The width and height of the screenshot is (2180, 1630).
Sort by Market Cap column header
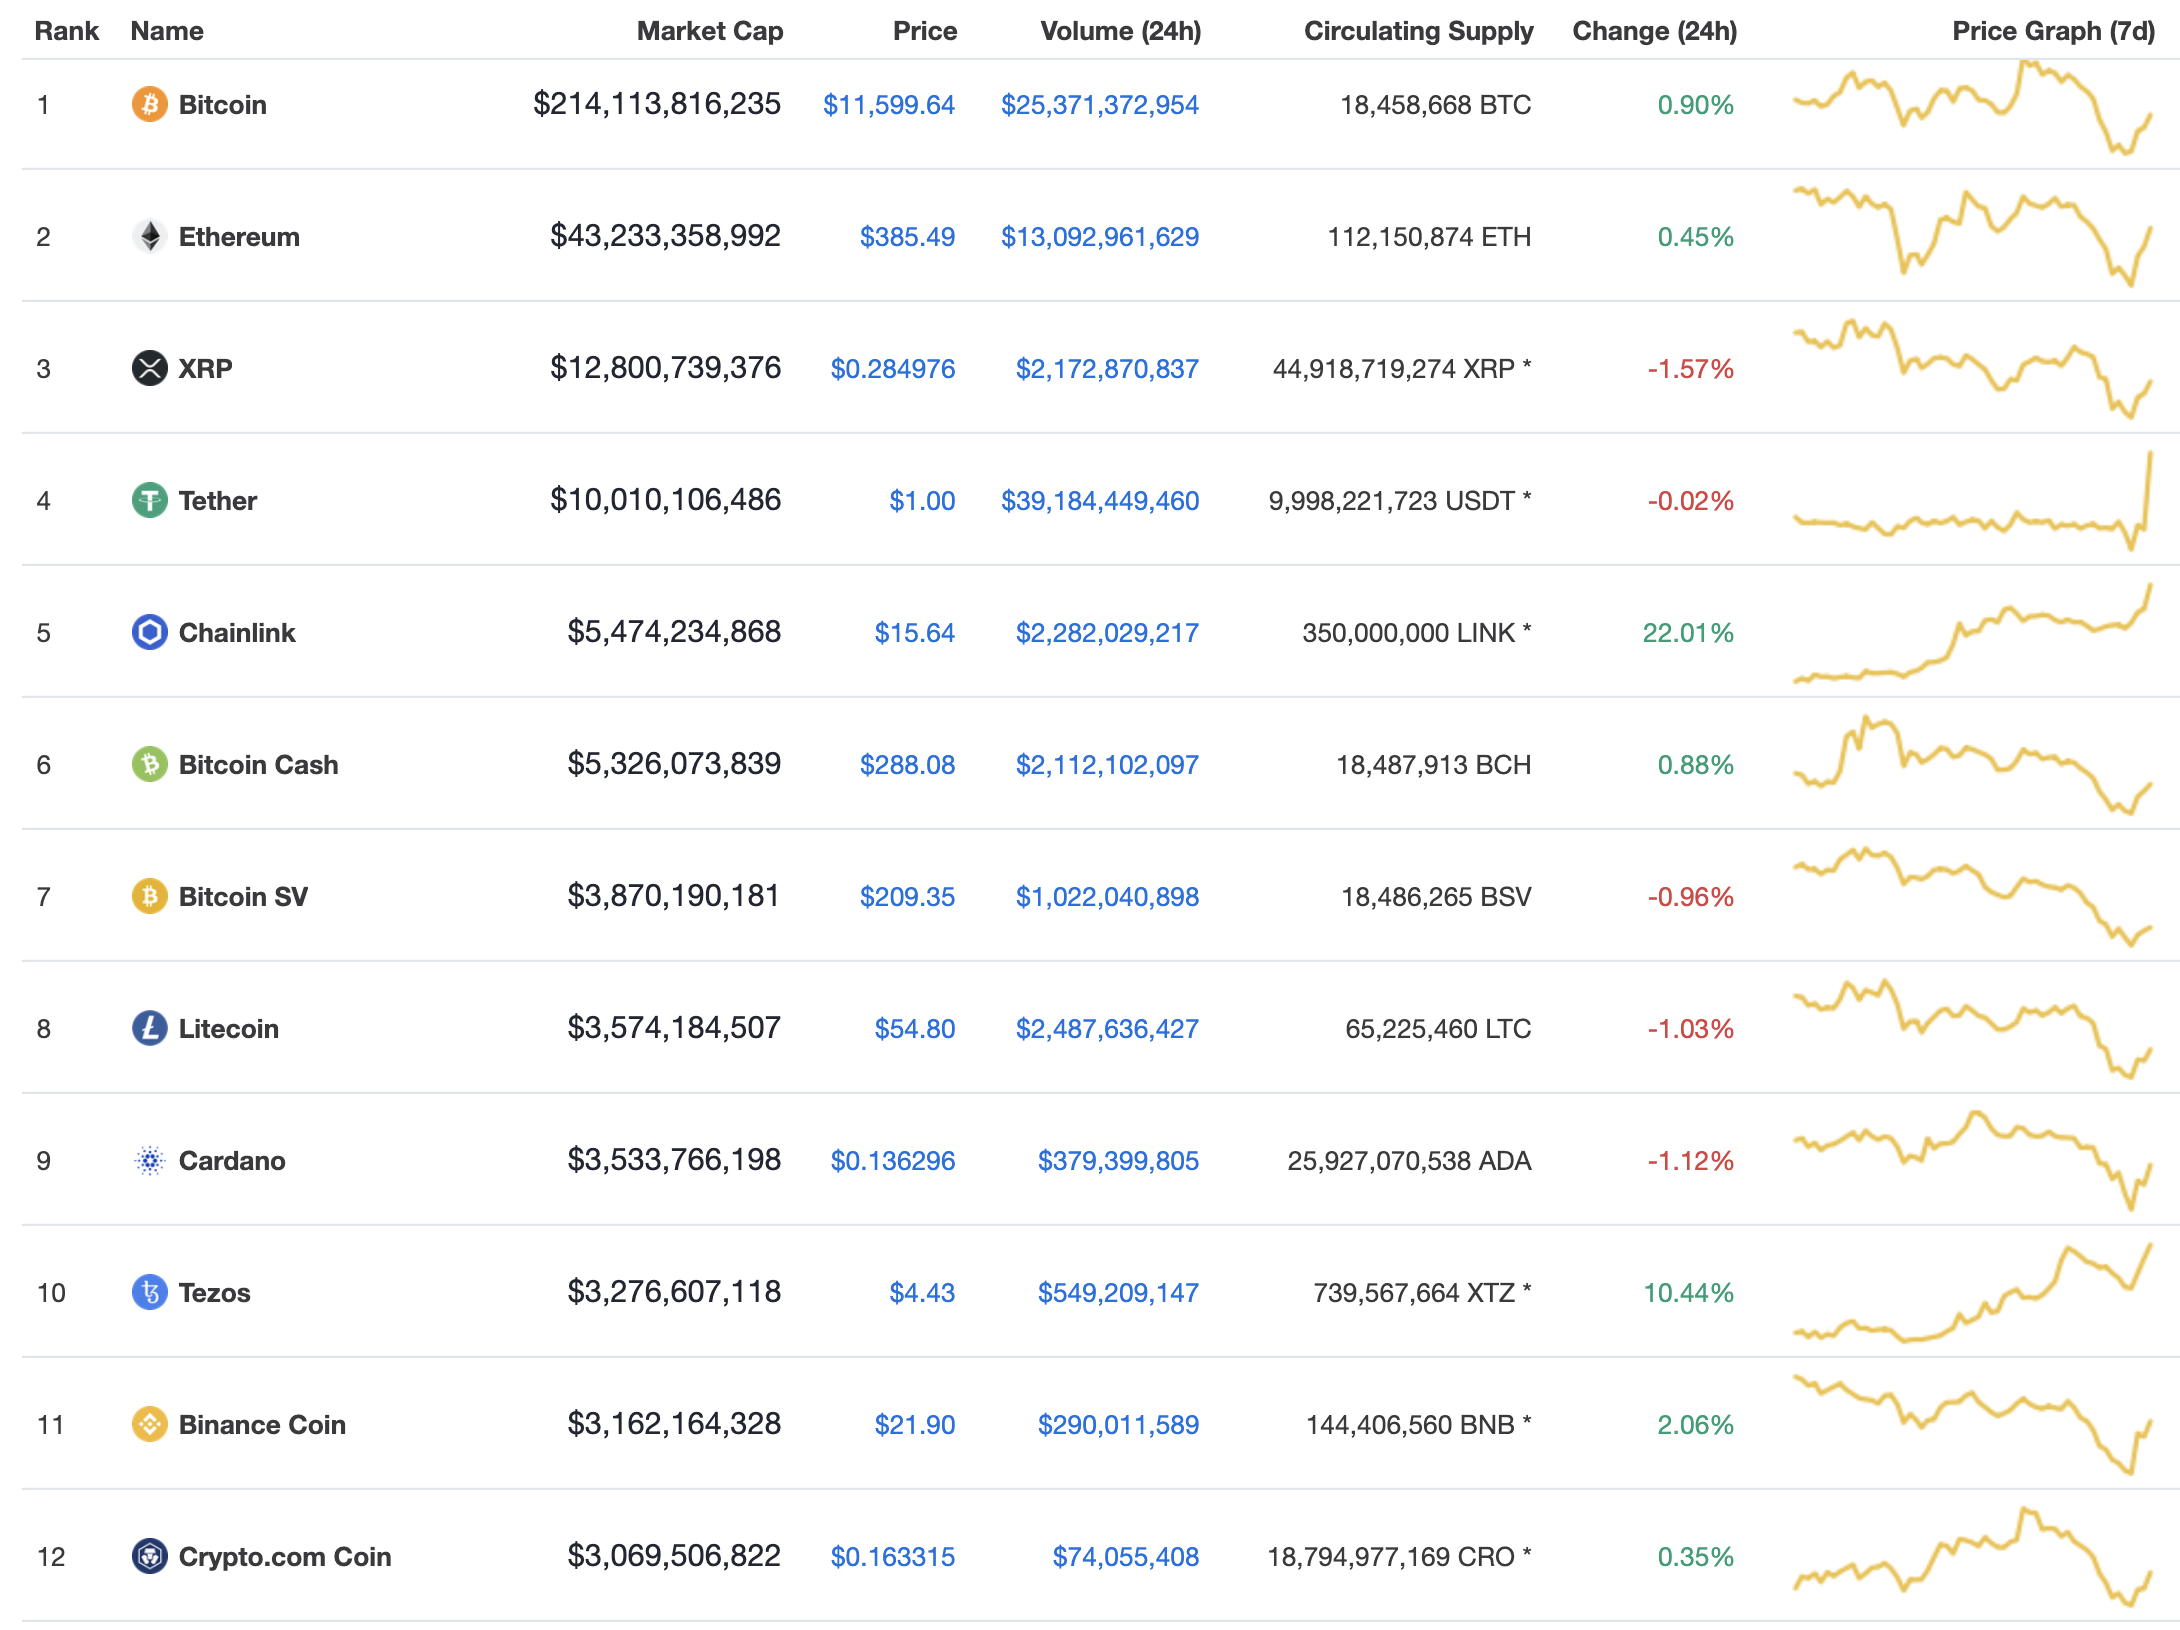point(710,31)
